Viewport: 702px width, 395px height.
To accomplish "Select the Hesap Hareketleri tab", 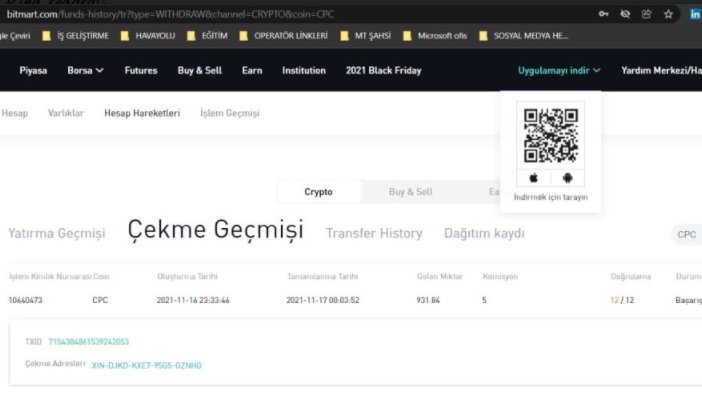I will 142,113.
